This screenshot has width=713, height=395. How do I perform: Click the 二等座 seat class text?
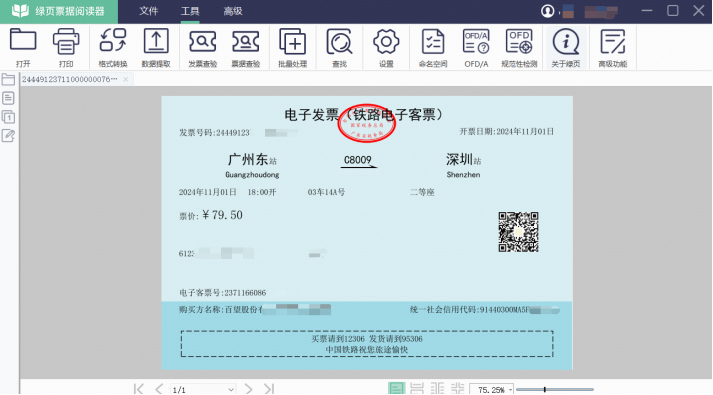[x=422, y=192]
